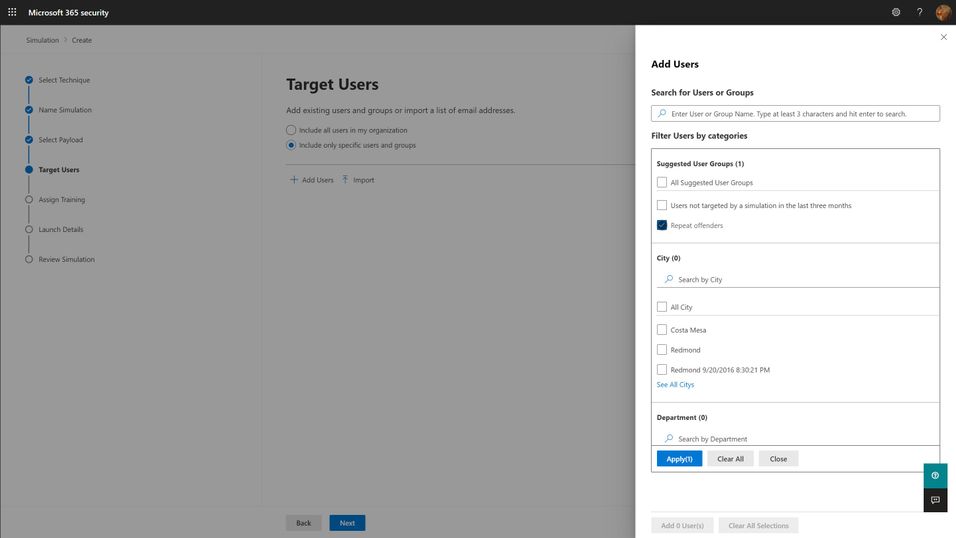The width and height of the screenshot is (956, 538).
Task: Check All Suggested User Groups
Action: [x=662, y=182]
